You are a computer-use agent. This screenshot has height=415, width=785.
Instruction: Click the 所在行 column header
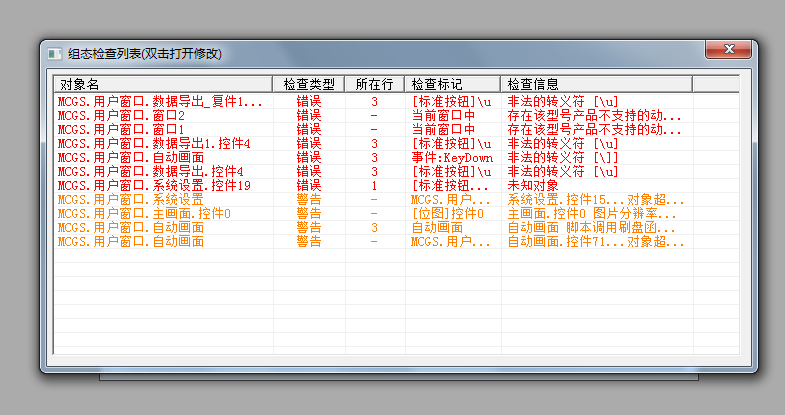pos(374,84)
